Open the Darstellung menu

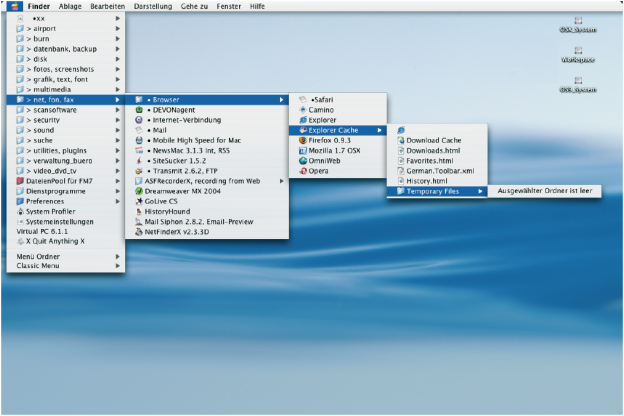(x=153, y=6)
